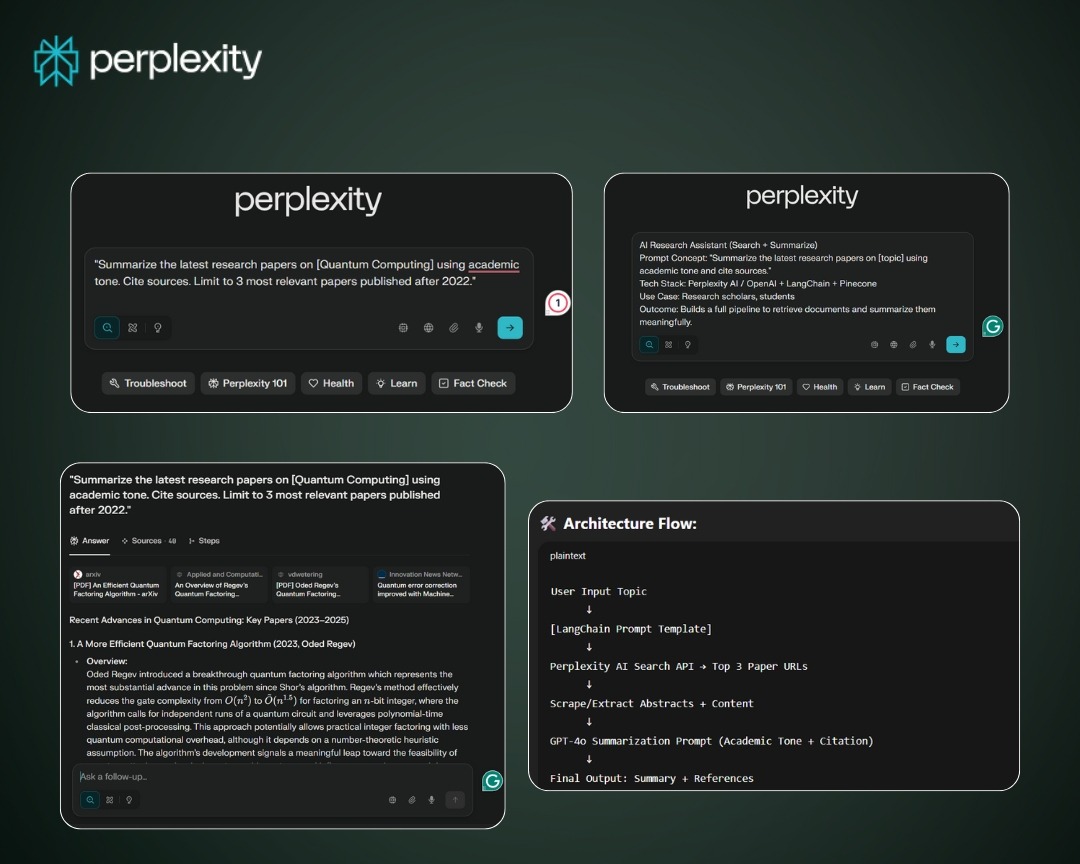This screenshot has height=864, width=1080.
Task: Click the Perplexity logo at the top-left corner
Action: (148, 60)
